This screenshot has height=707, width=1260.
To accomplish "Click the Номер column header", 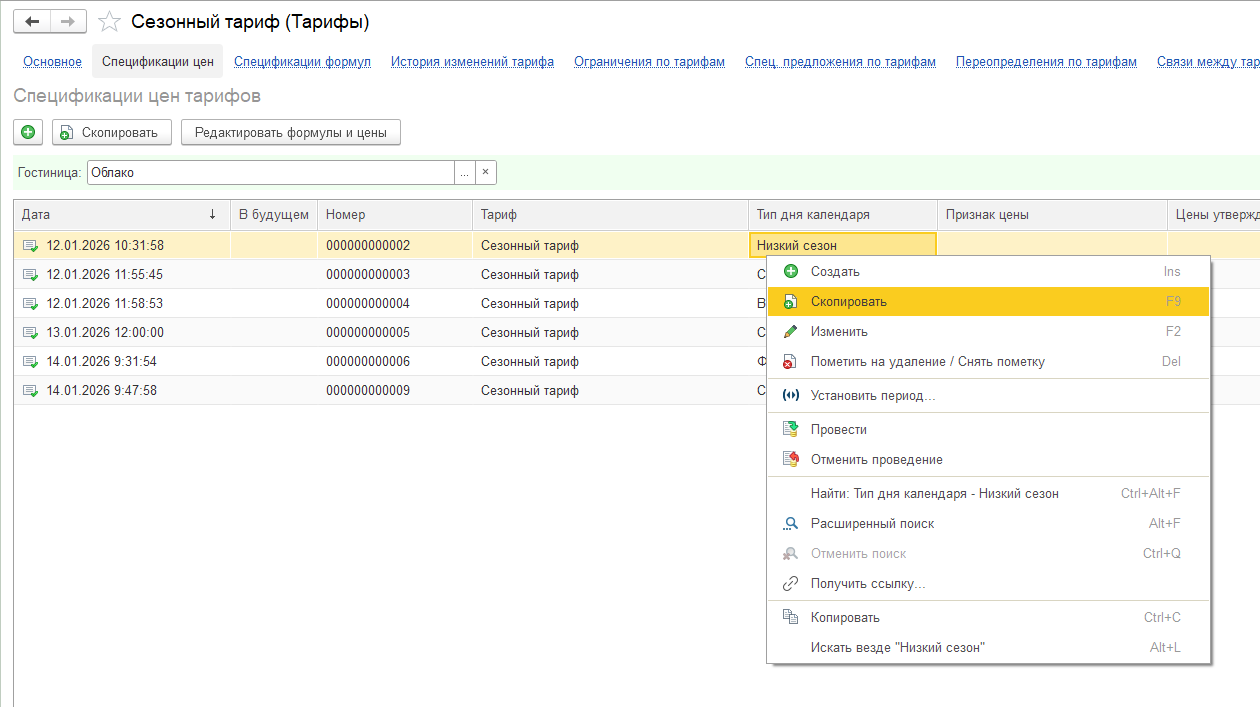I will coord(395,215).
